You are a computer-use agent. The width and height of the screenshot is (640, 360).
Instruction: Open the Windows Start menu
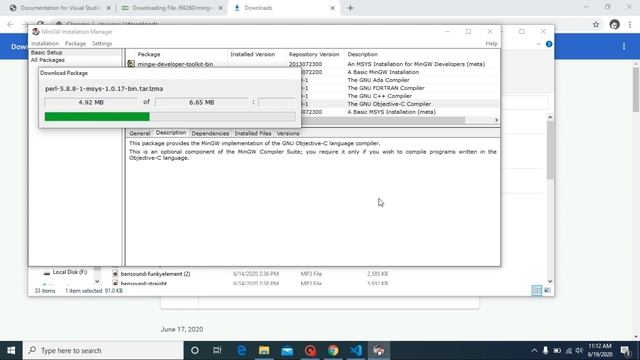pos(11,350)
